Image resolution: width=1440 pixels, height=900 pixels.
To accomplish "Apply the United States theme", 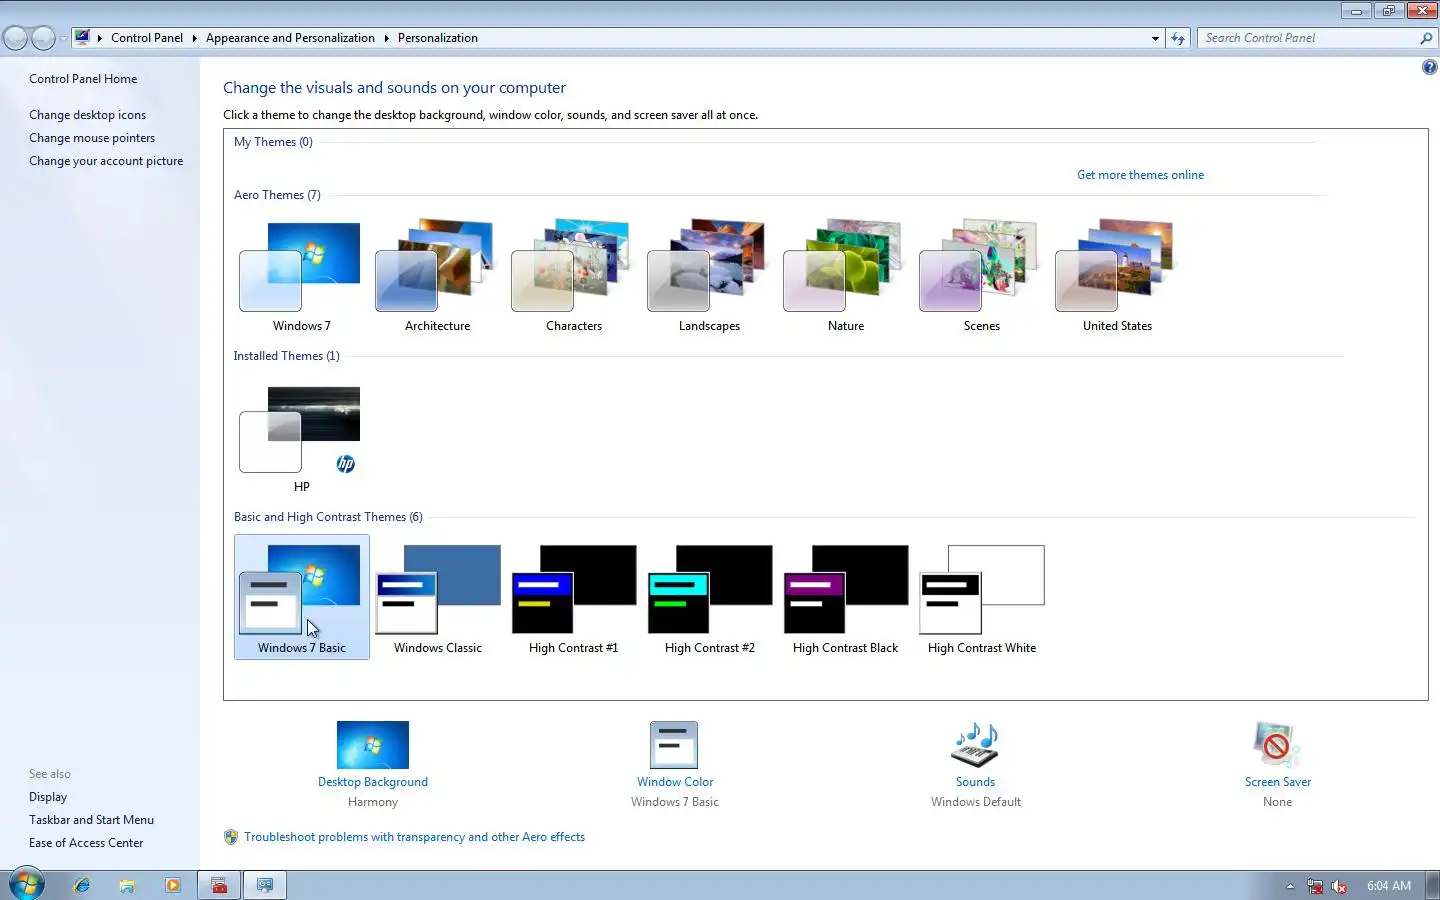I will pos(1117,275).
